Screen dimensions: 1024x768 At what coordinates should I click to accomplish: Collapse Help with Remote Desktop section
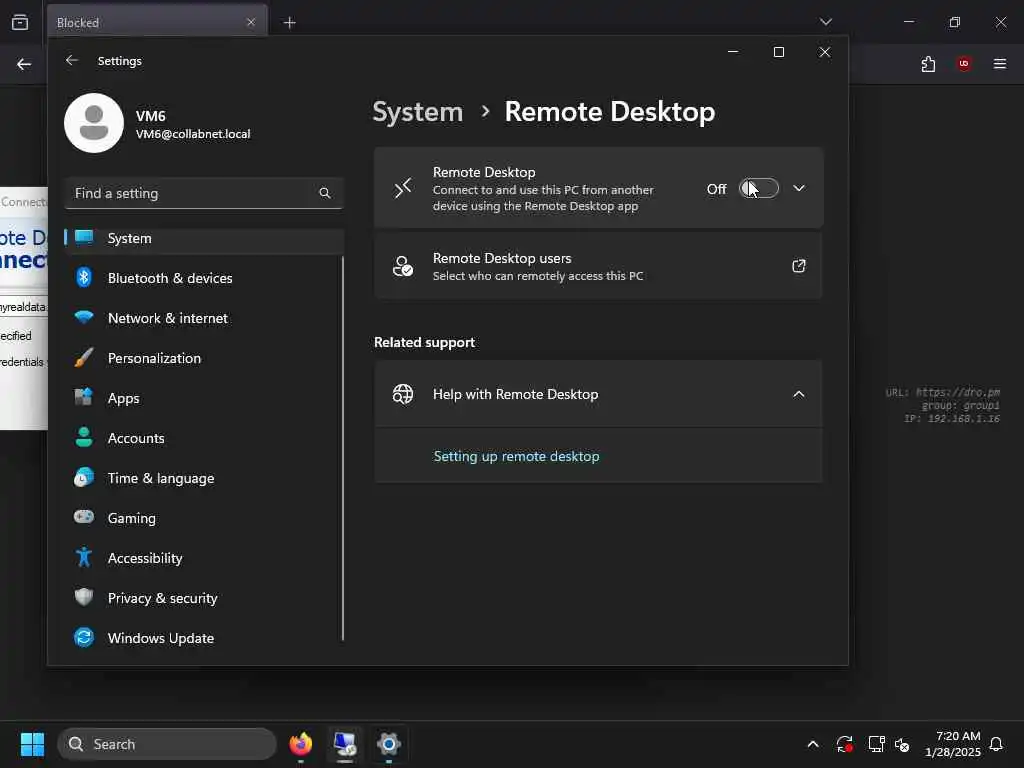pyautogui.click(x=799, y=394)
